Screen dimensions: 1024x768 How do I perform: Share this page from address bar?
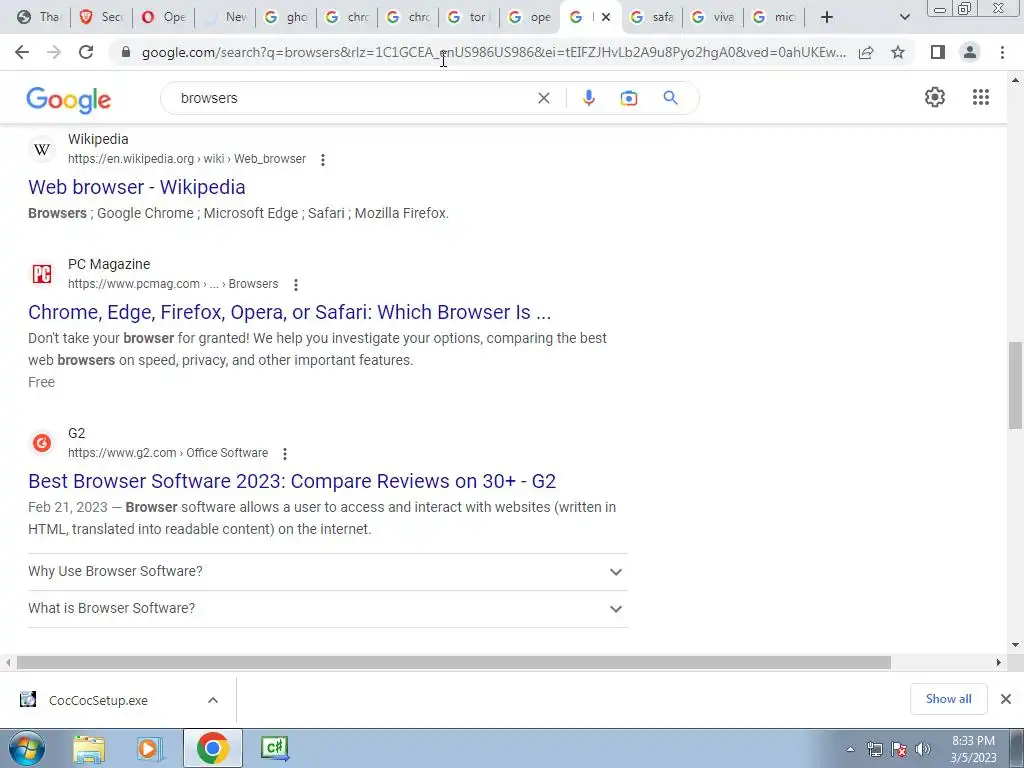[866, 52]
